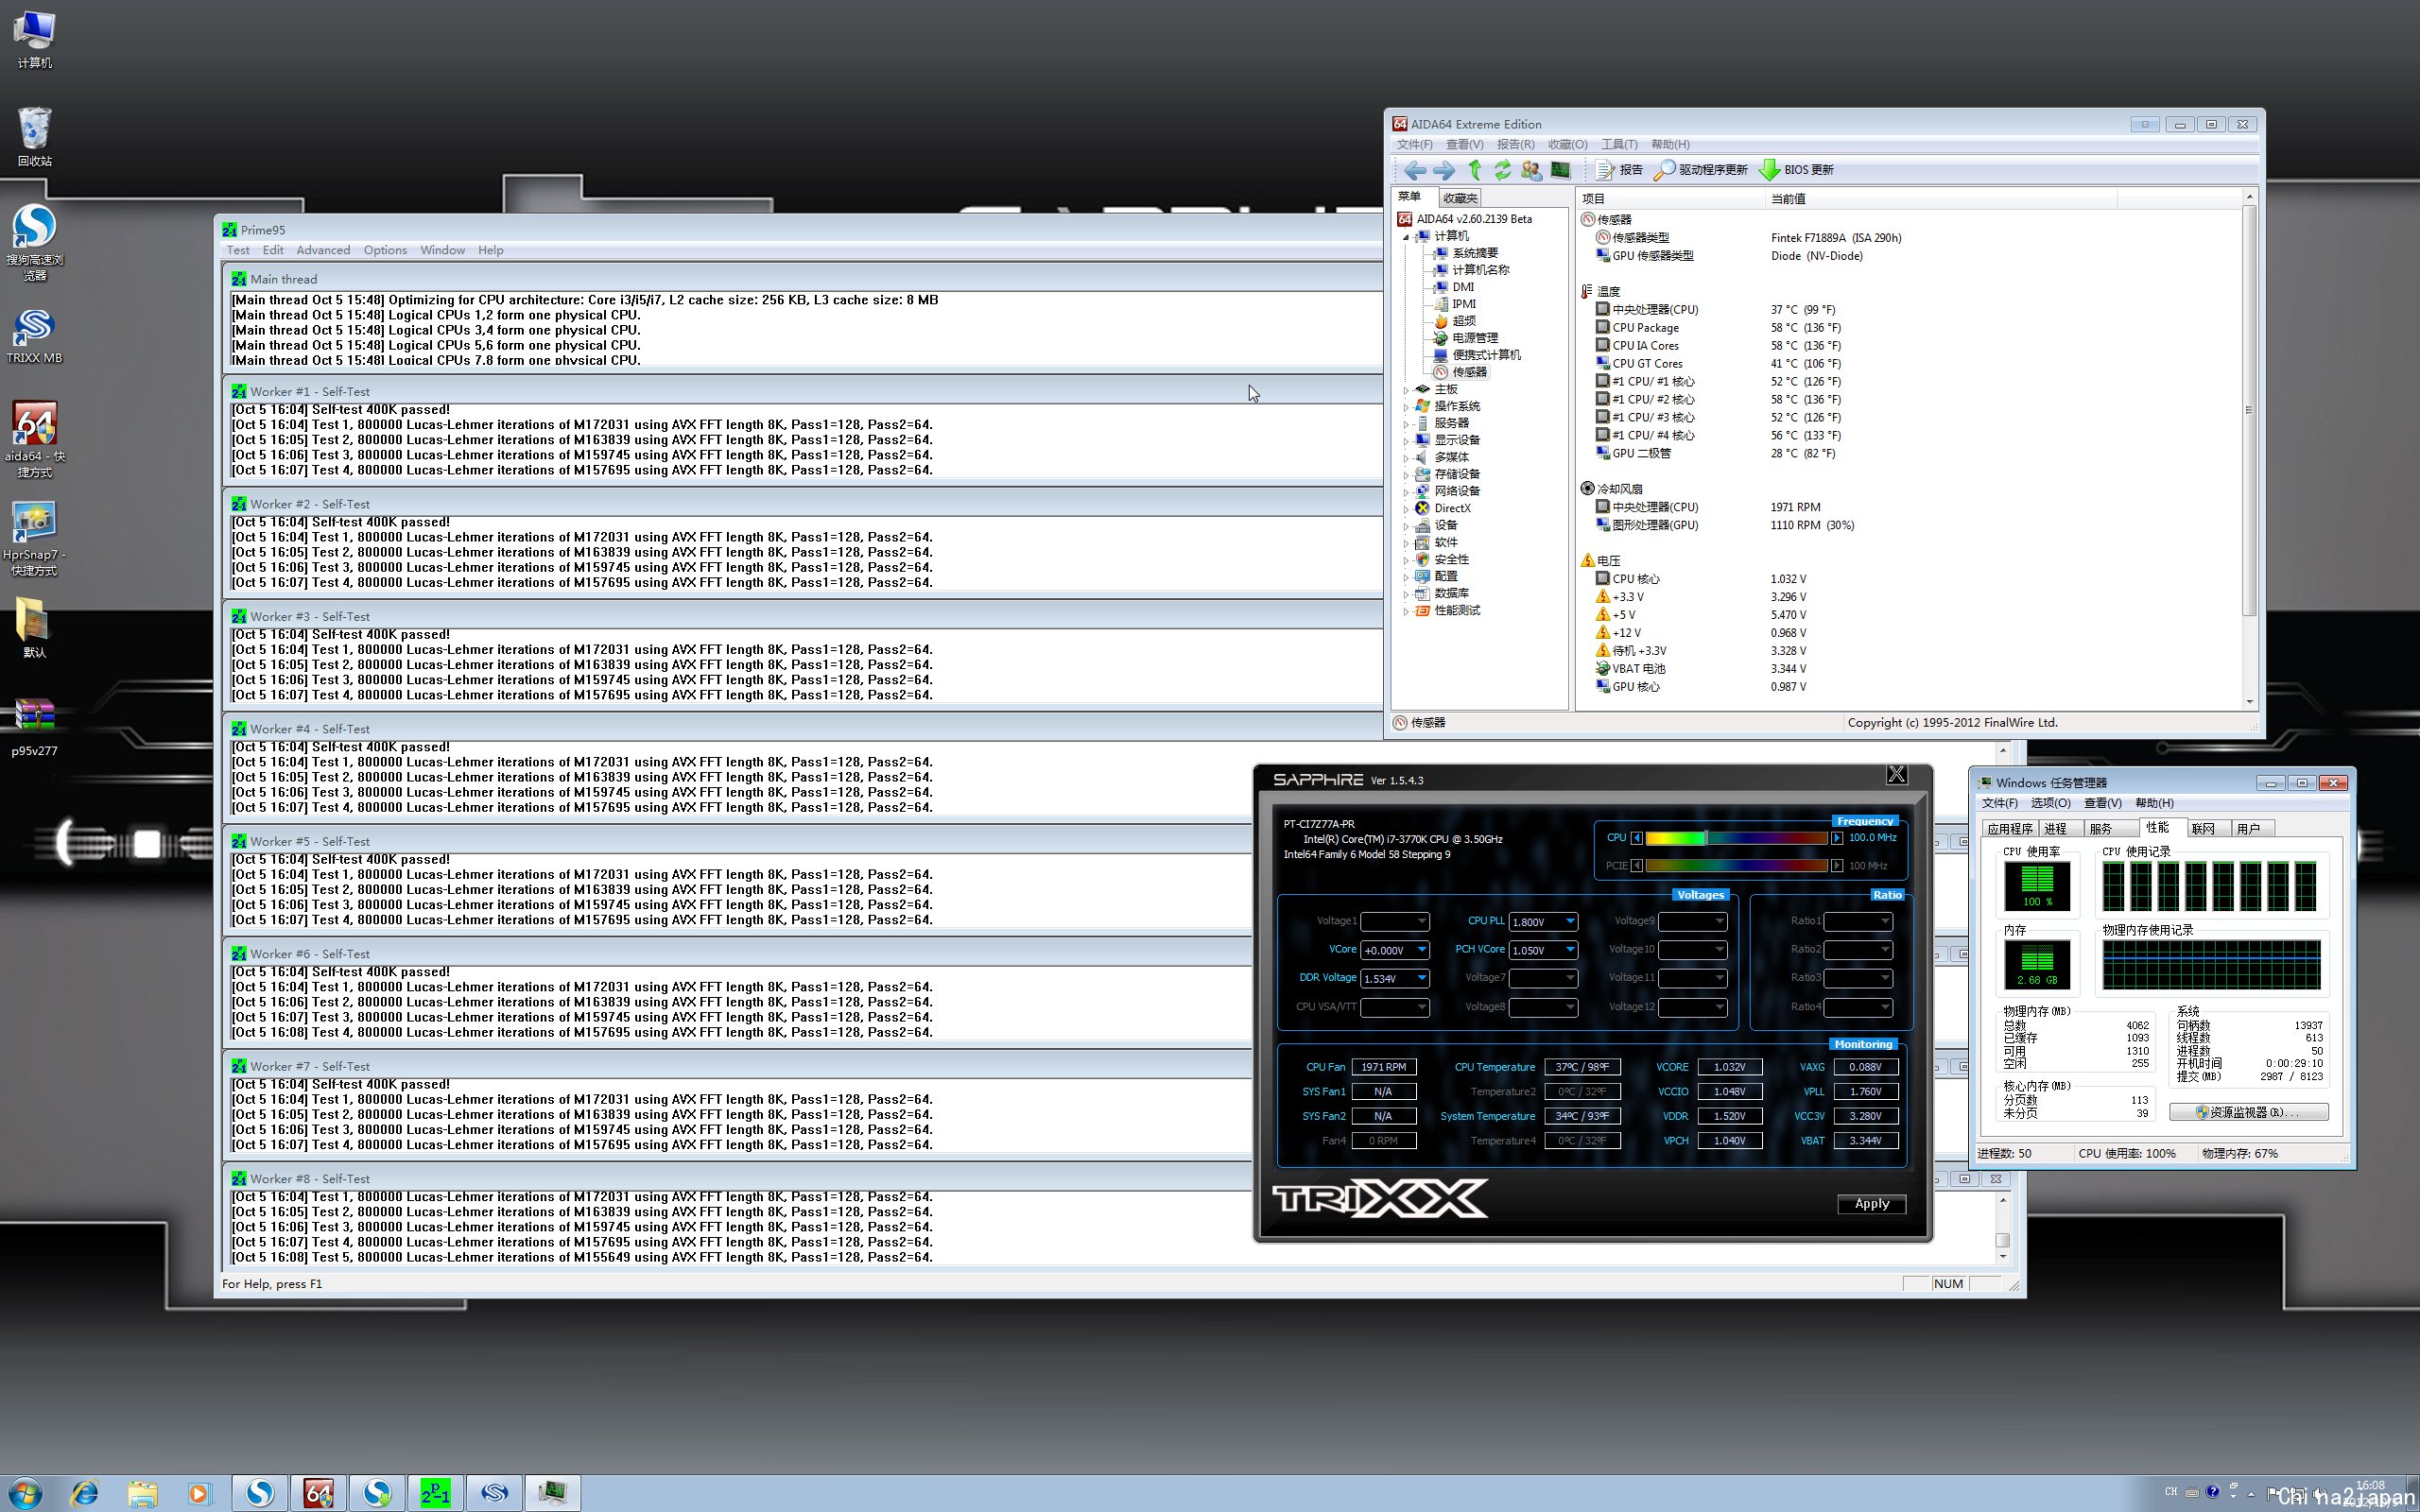Expand the 性能测试 tree node

click(x=1405, y=611)
